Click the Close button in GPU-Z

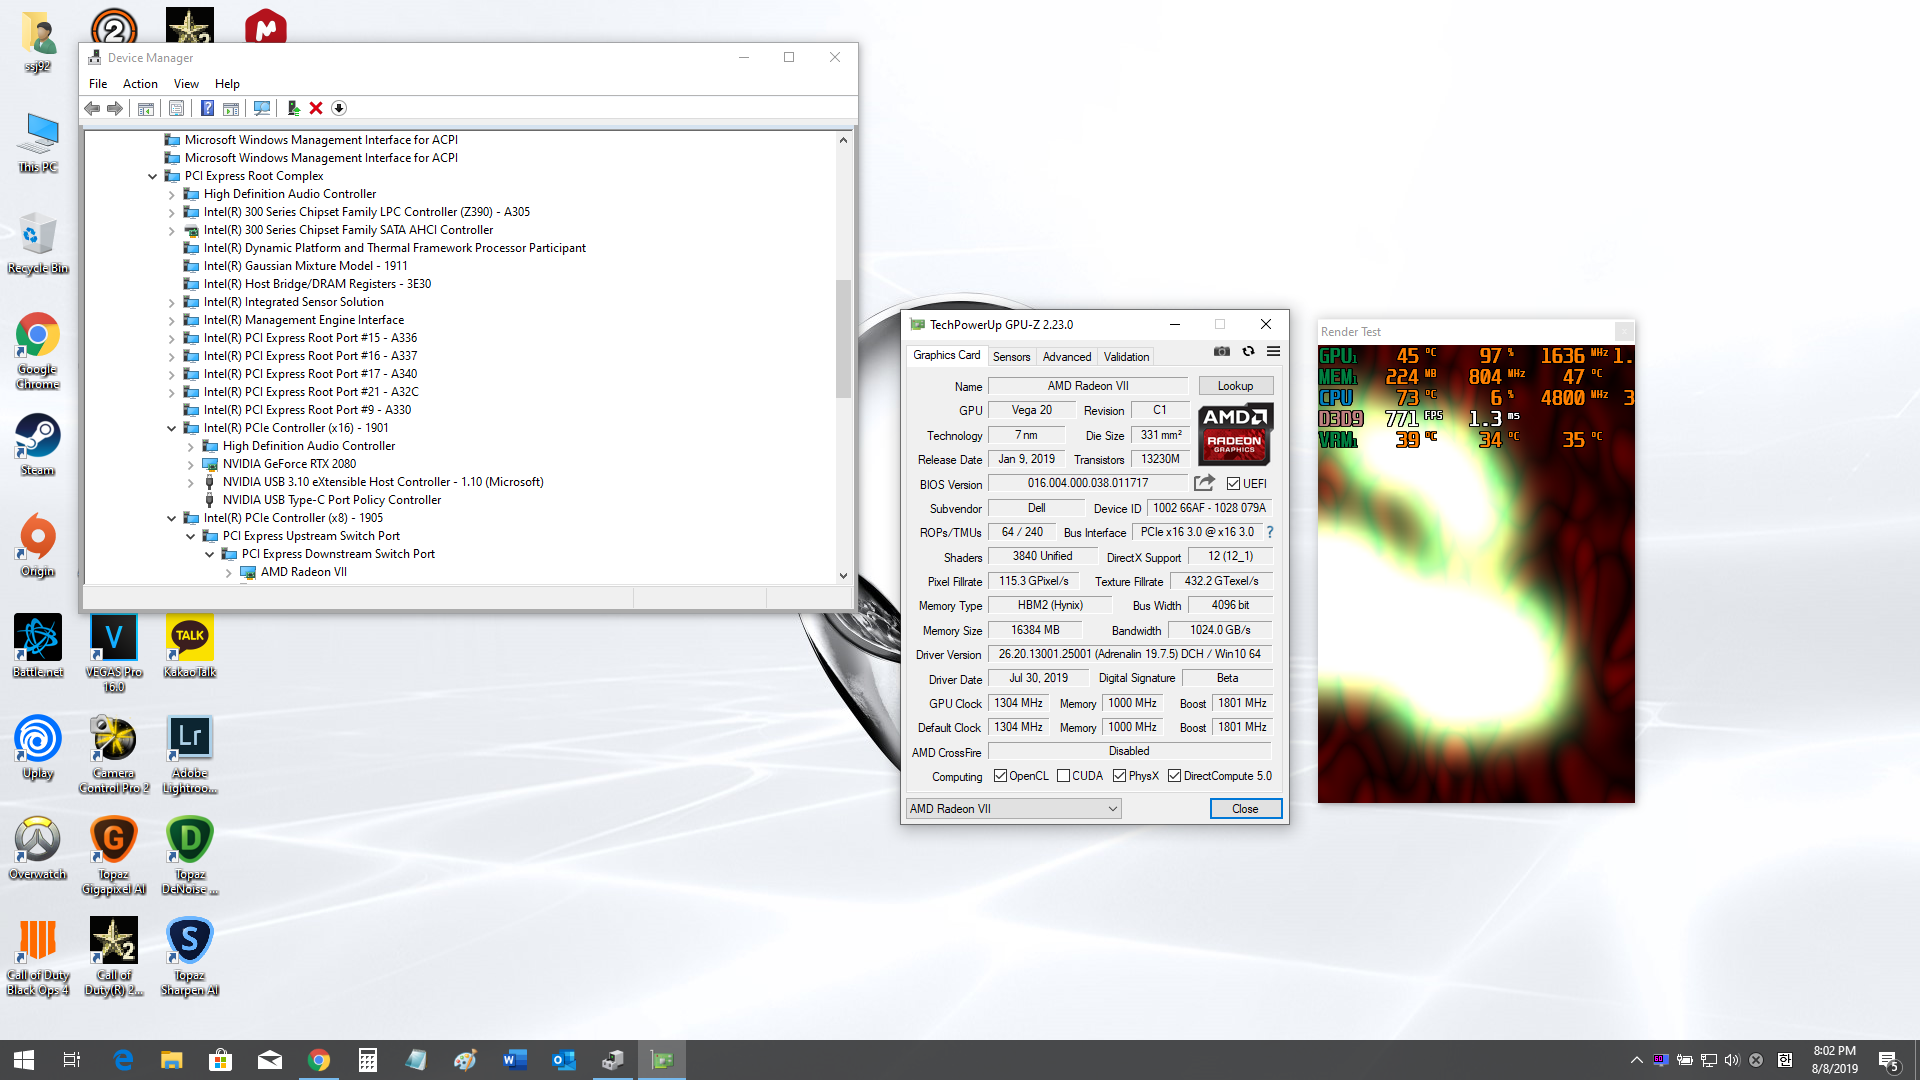click(1245, 809)
